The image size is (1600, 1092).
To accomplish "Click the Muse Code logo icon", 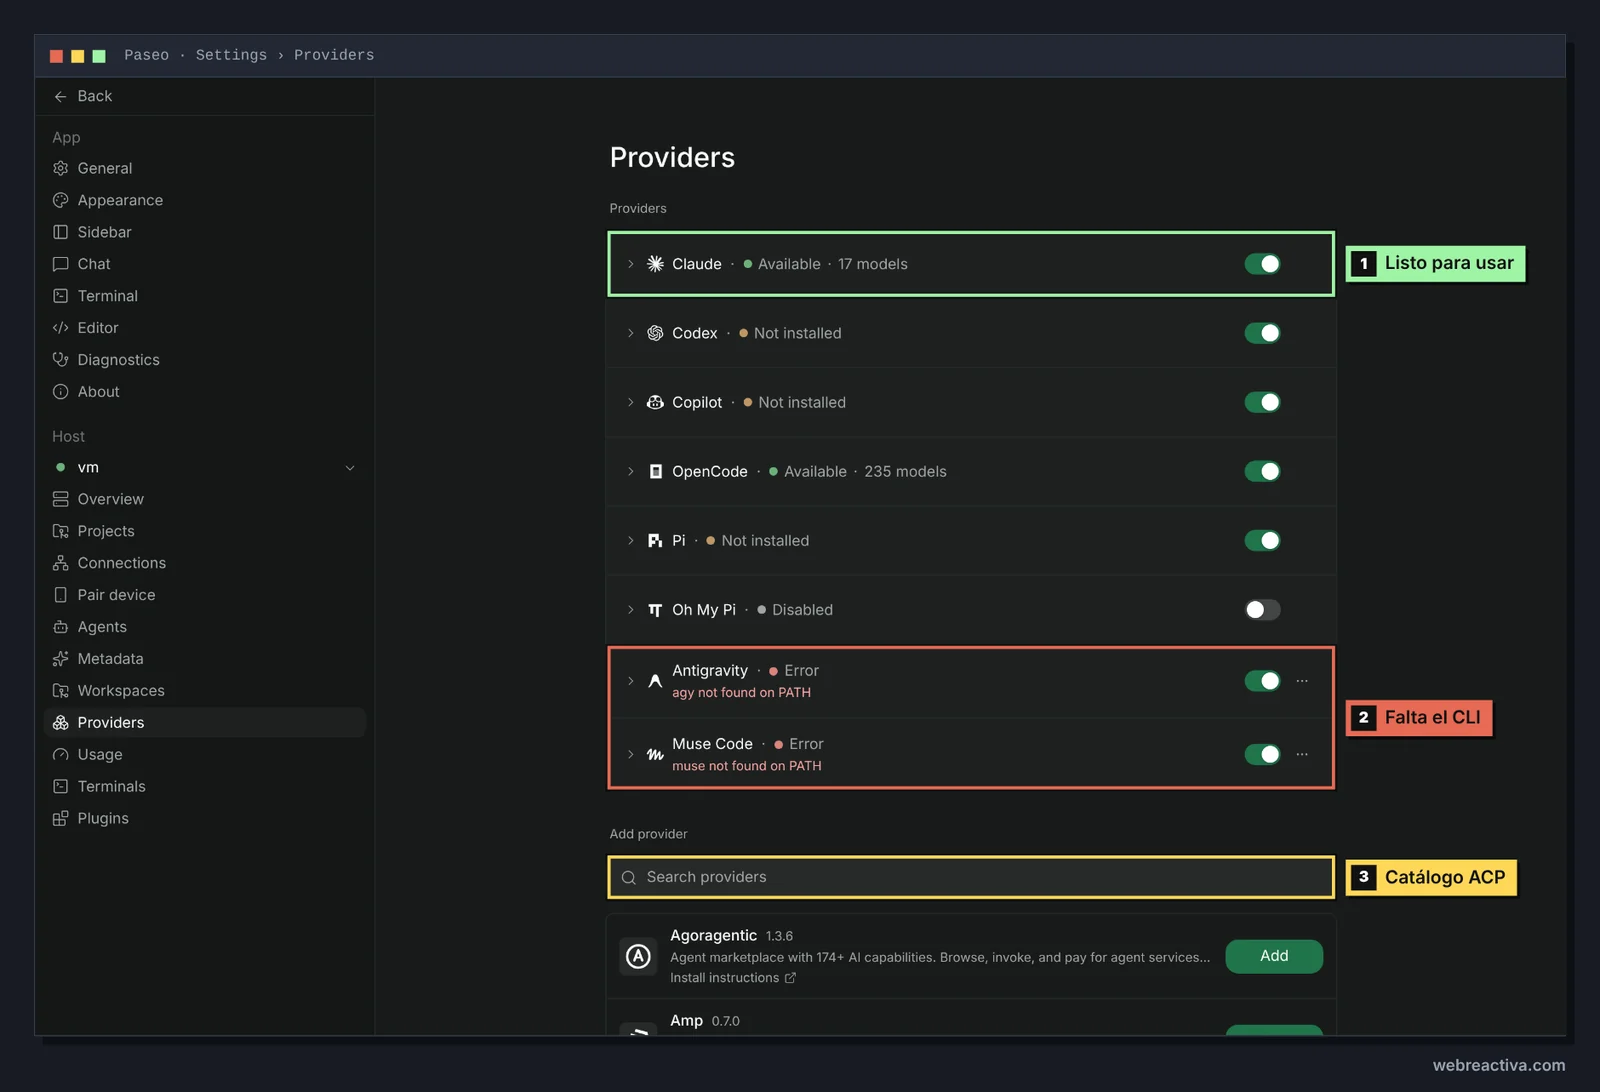I will click(655, 754).
